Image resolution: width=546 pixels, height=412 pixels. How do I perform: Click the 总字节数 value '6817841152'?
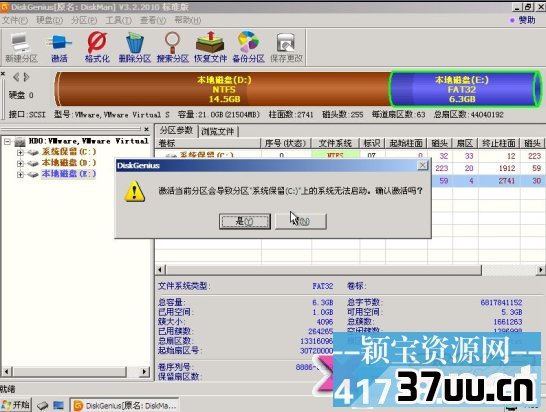pos(501,302)
